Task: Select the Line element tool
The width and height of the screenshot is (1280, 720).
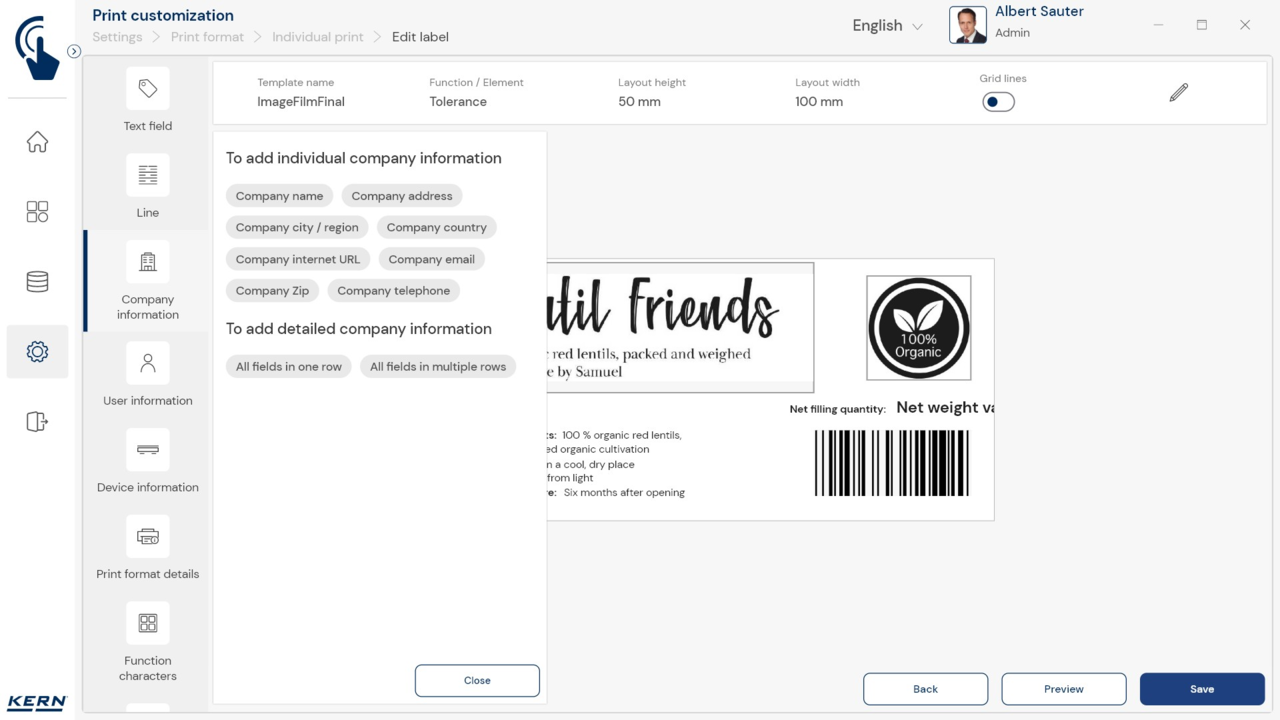Action: (148, 187)
